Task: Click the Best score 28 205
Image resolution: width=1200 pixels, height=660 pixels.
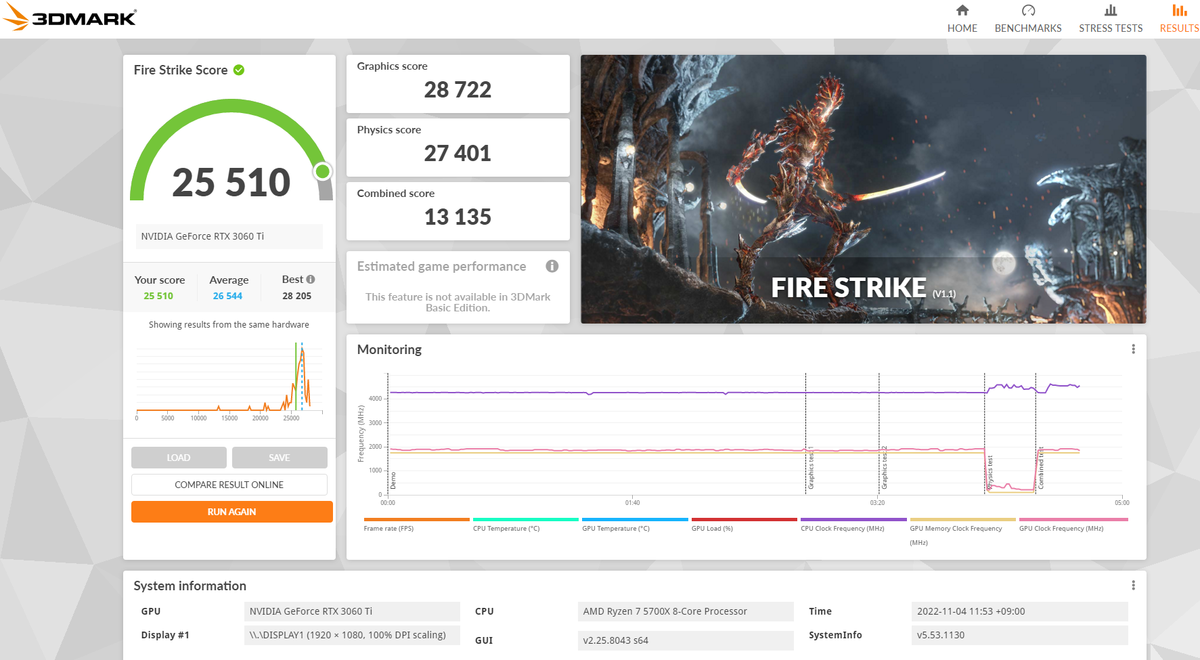Action: pyautogui.click(x=297, y=296)
